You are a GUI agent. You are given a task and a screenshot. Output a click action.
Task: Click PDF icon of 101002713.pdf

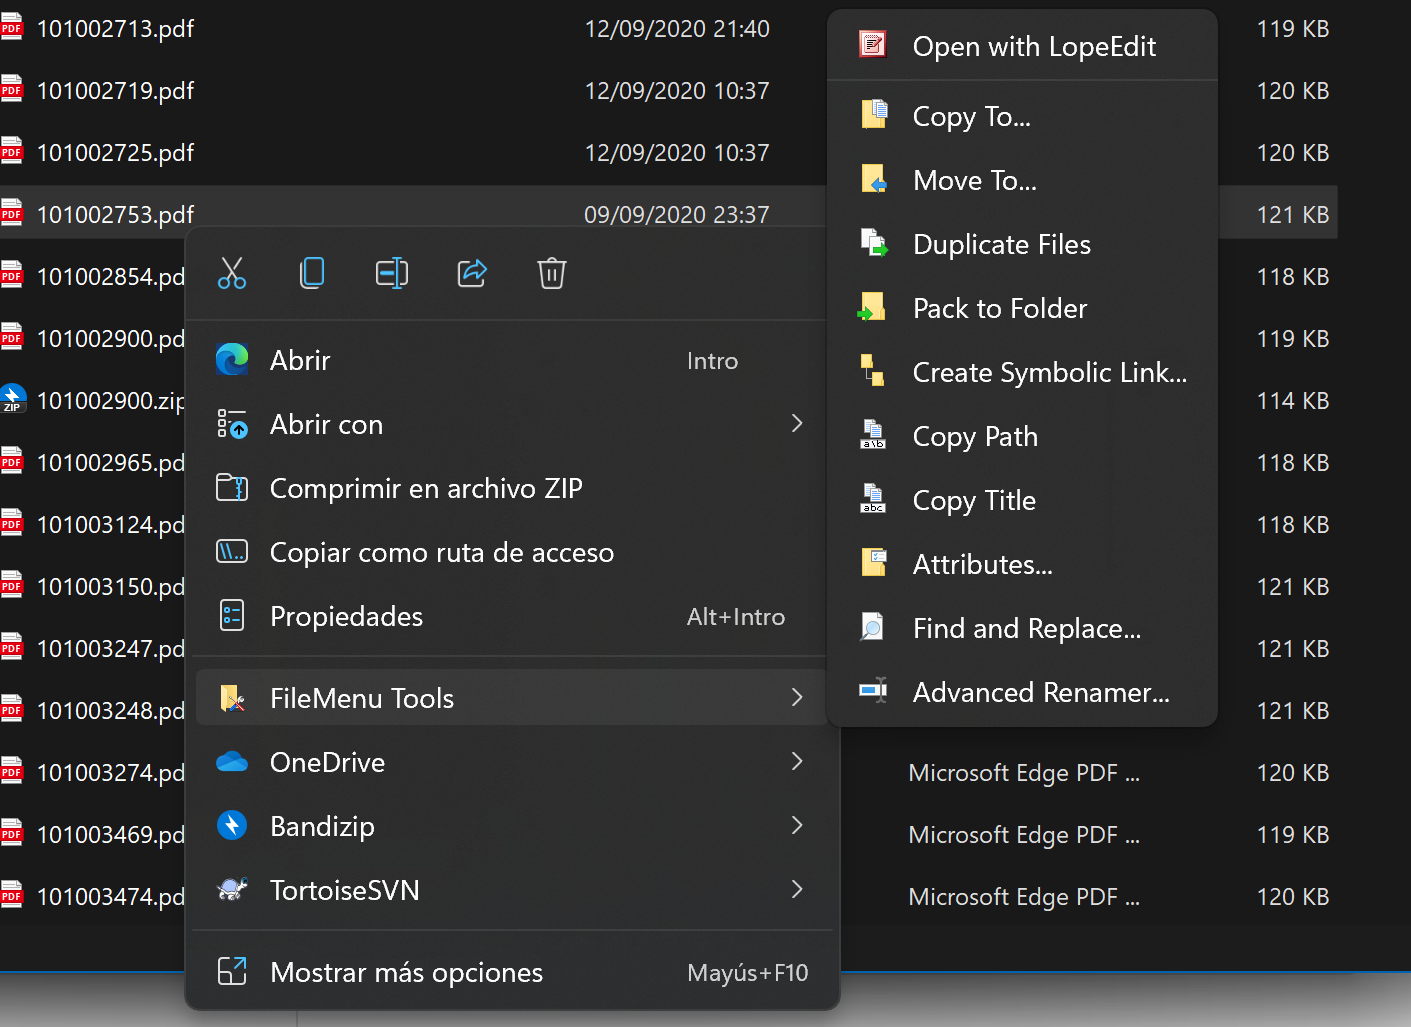11,27
